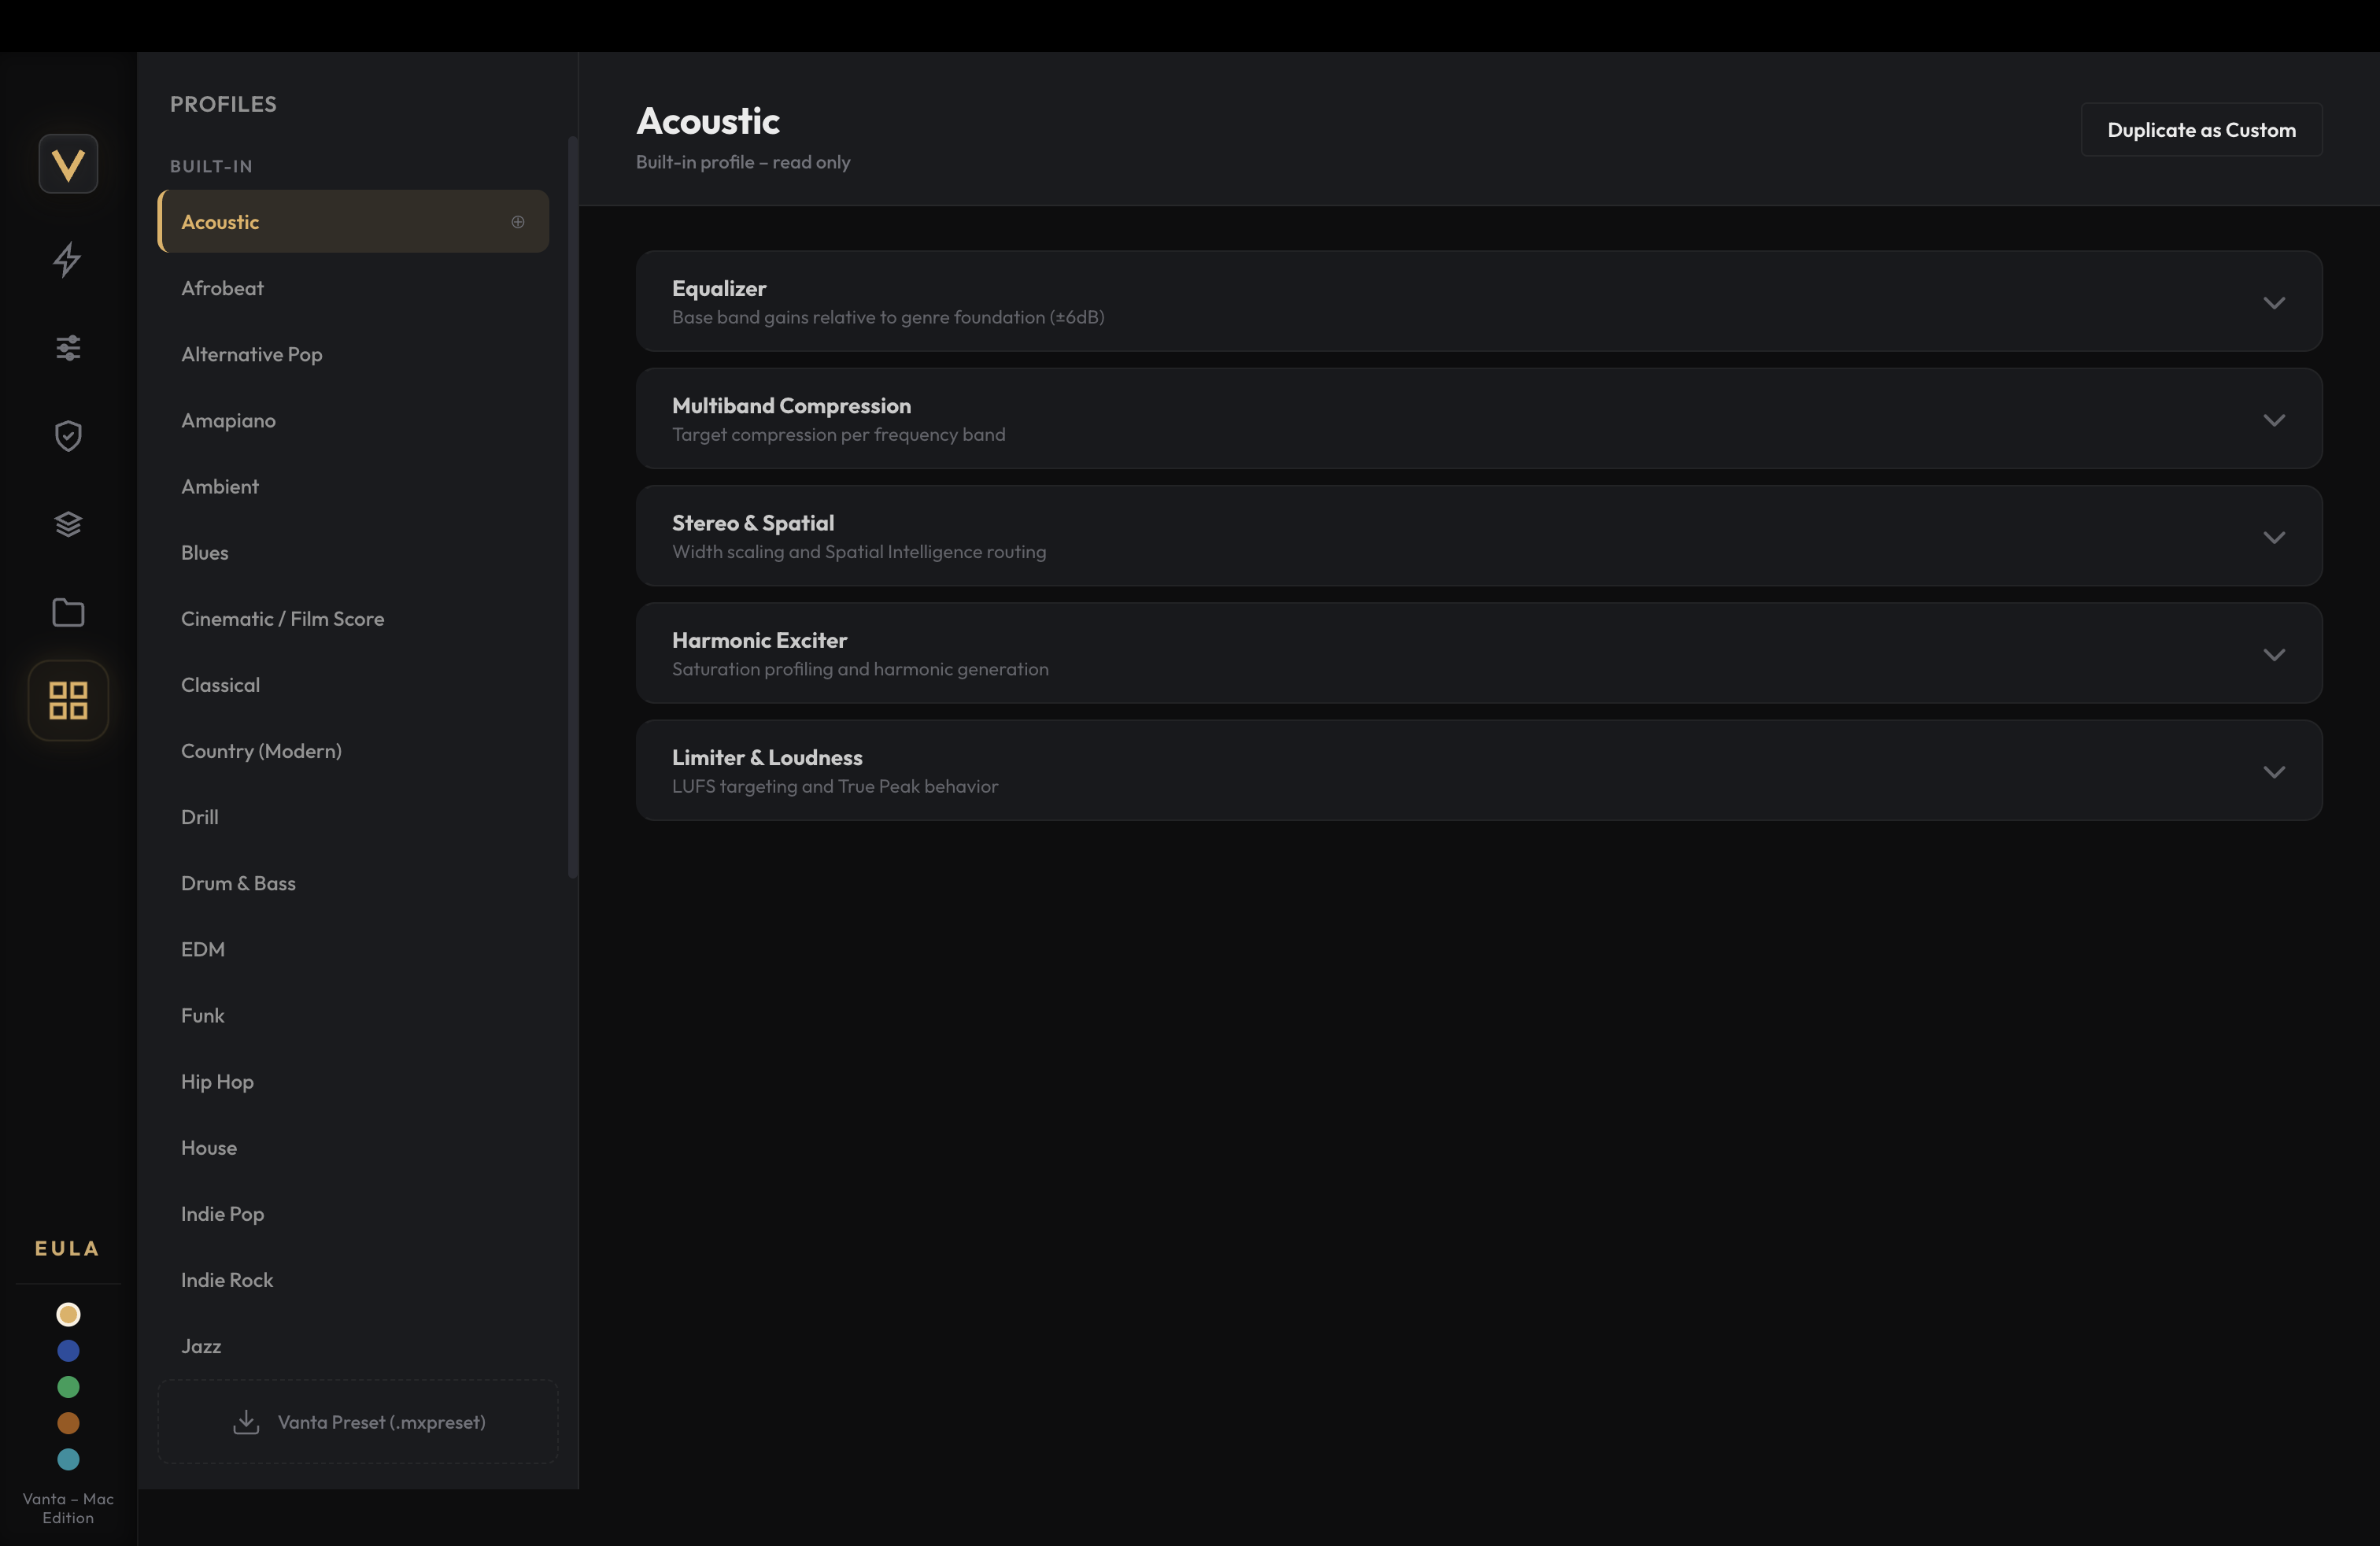The height and width of the screenshot is (1546, 2380).
Task: Select the lightning bolt quick-master icon
Action: click(x=68, y=260)
